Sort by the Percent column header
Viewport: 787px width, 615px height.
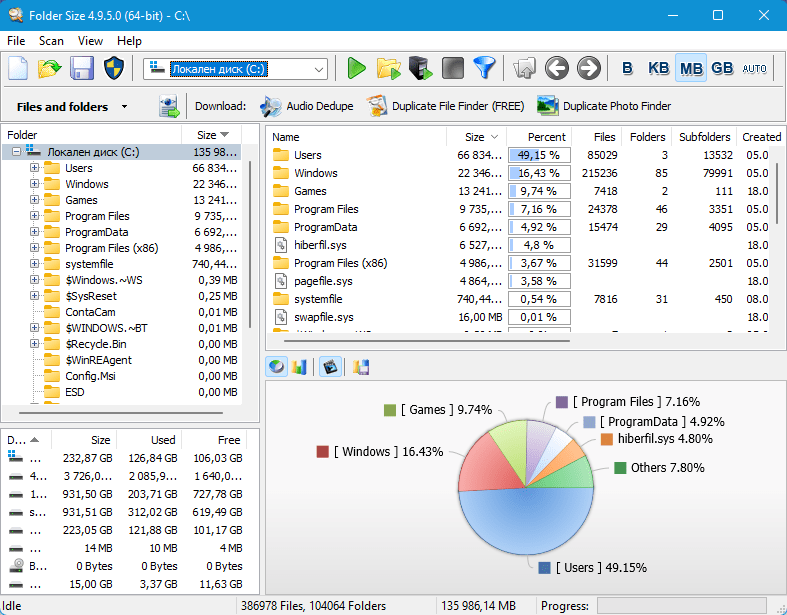pyautogui.click(x=539, y=137)
